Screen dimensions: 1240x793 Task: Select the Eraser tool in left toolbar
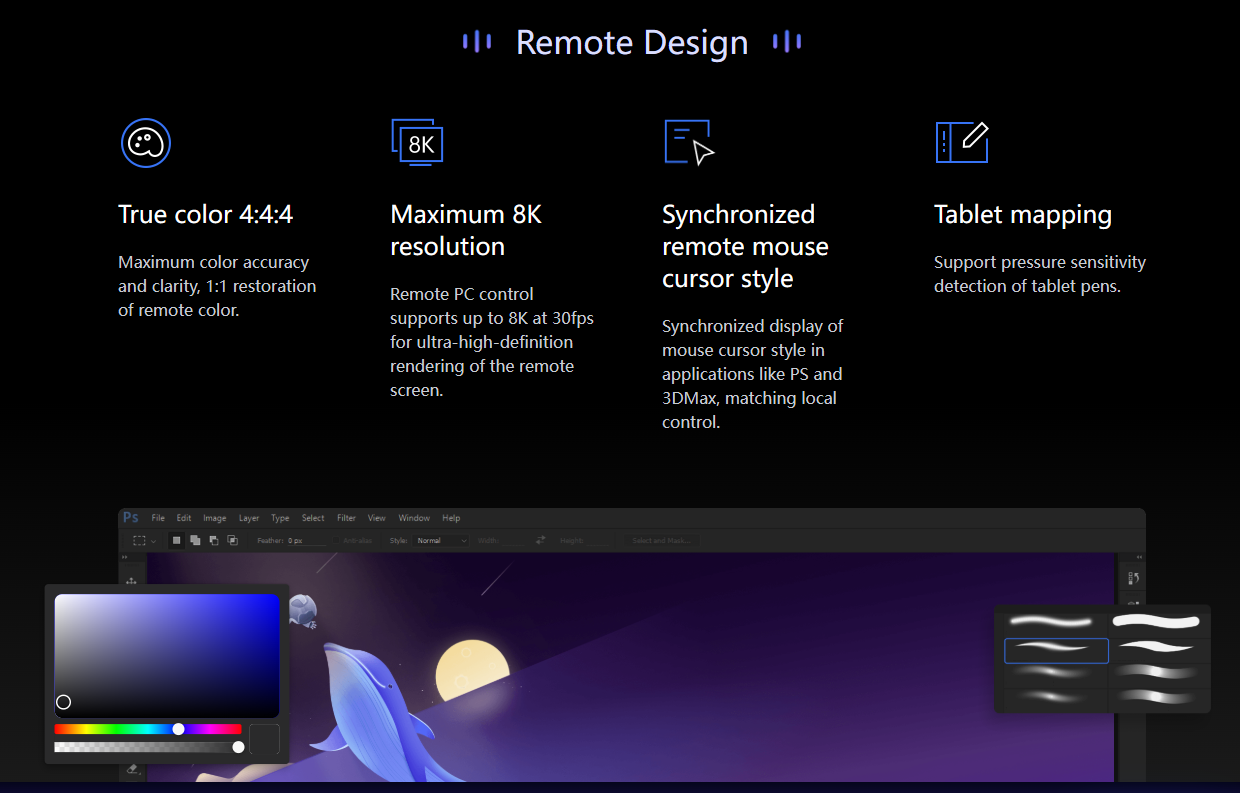[x=132, y=770]
